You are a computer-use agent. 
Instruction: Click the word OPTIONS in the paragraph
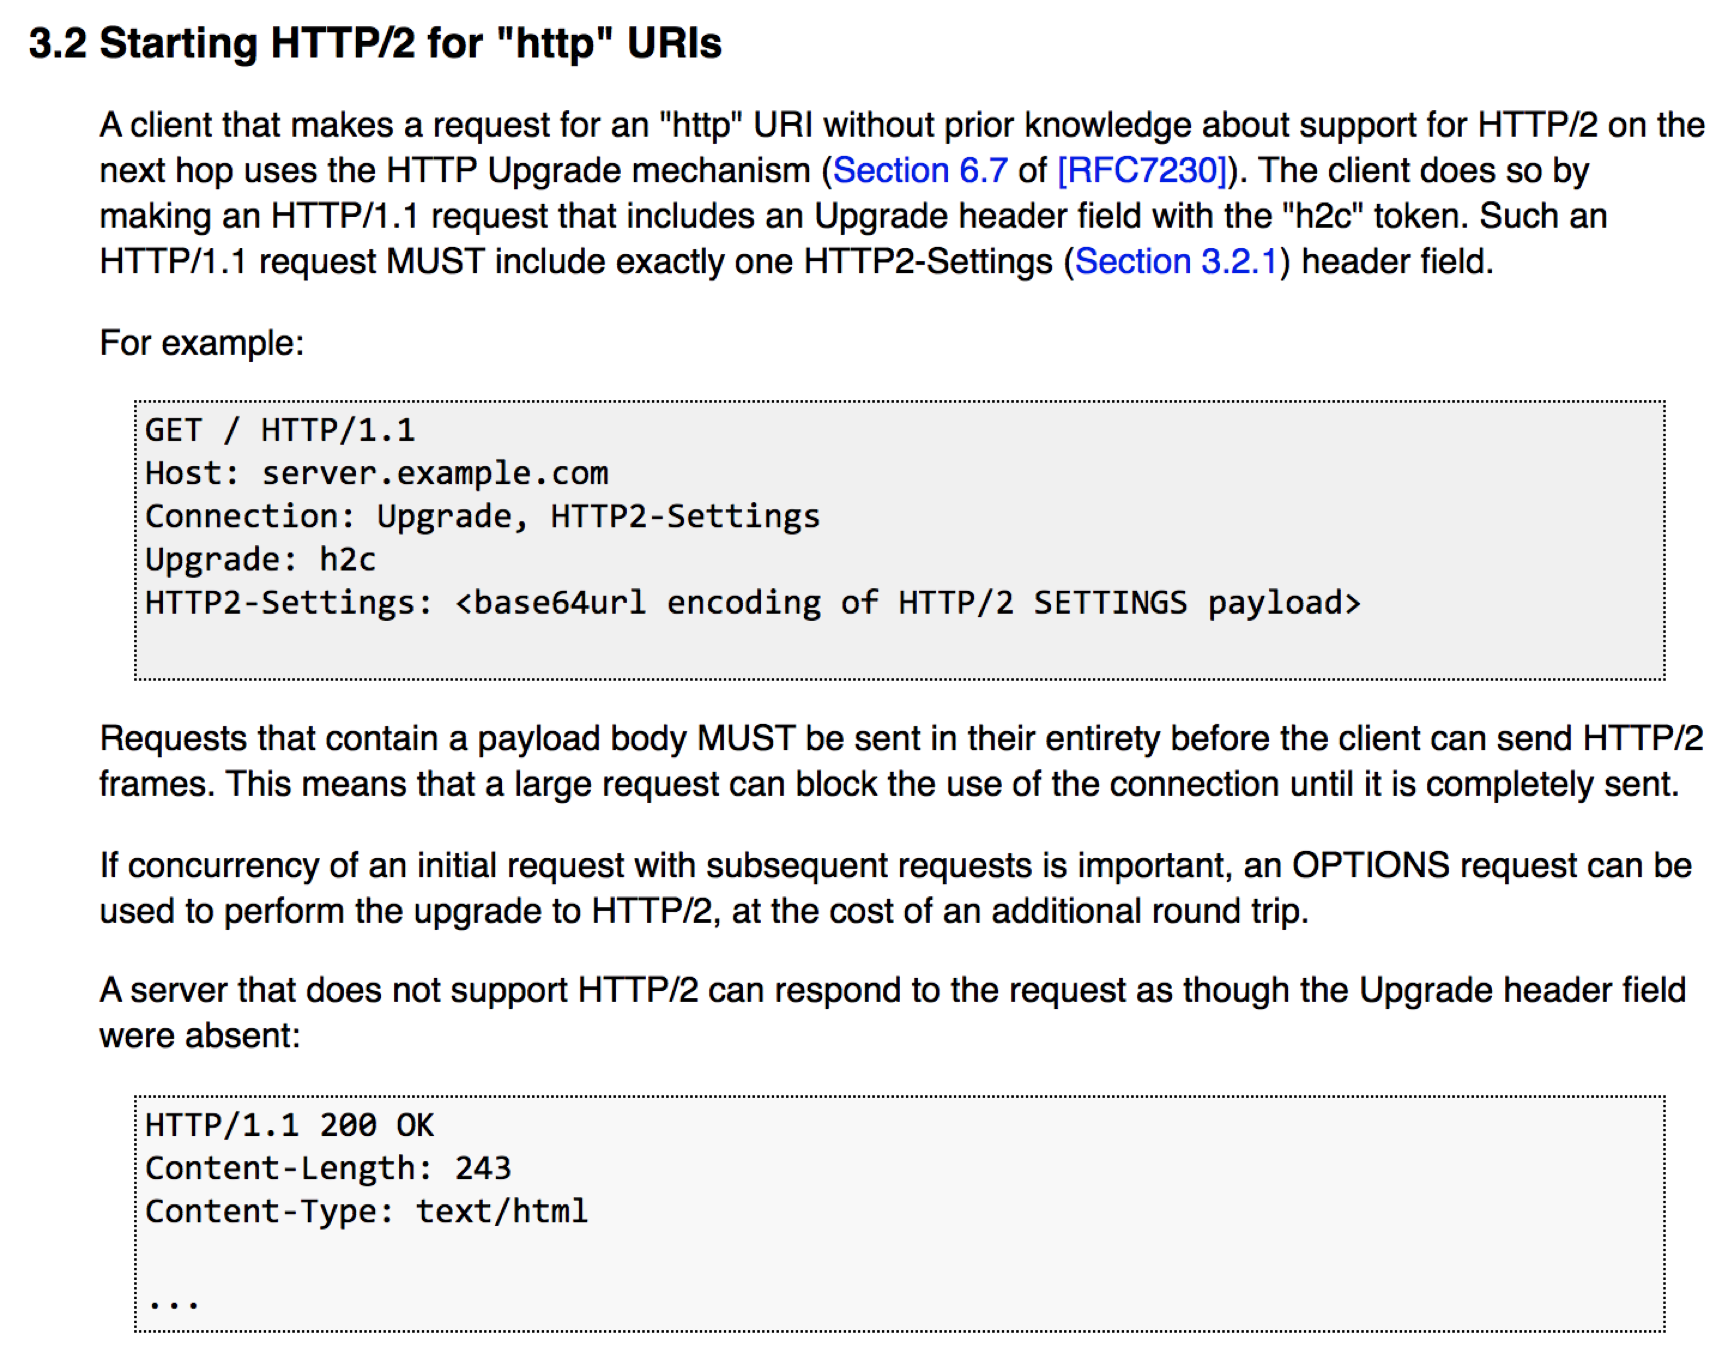[1370, 865]
